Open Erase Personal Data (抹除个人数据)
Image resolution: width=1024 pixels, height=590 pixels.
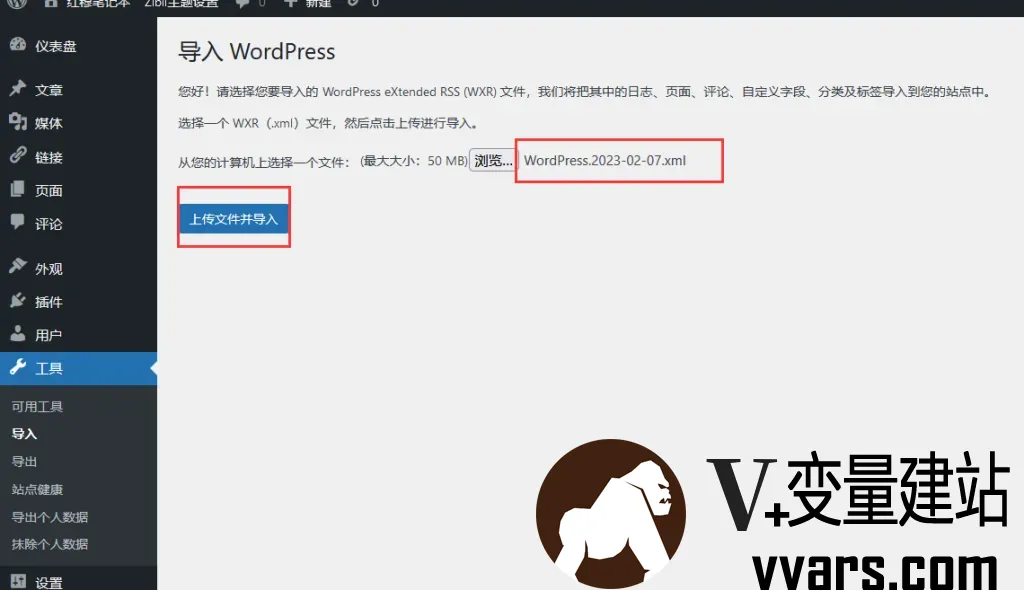click(49, 544)
